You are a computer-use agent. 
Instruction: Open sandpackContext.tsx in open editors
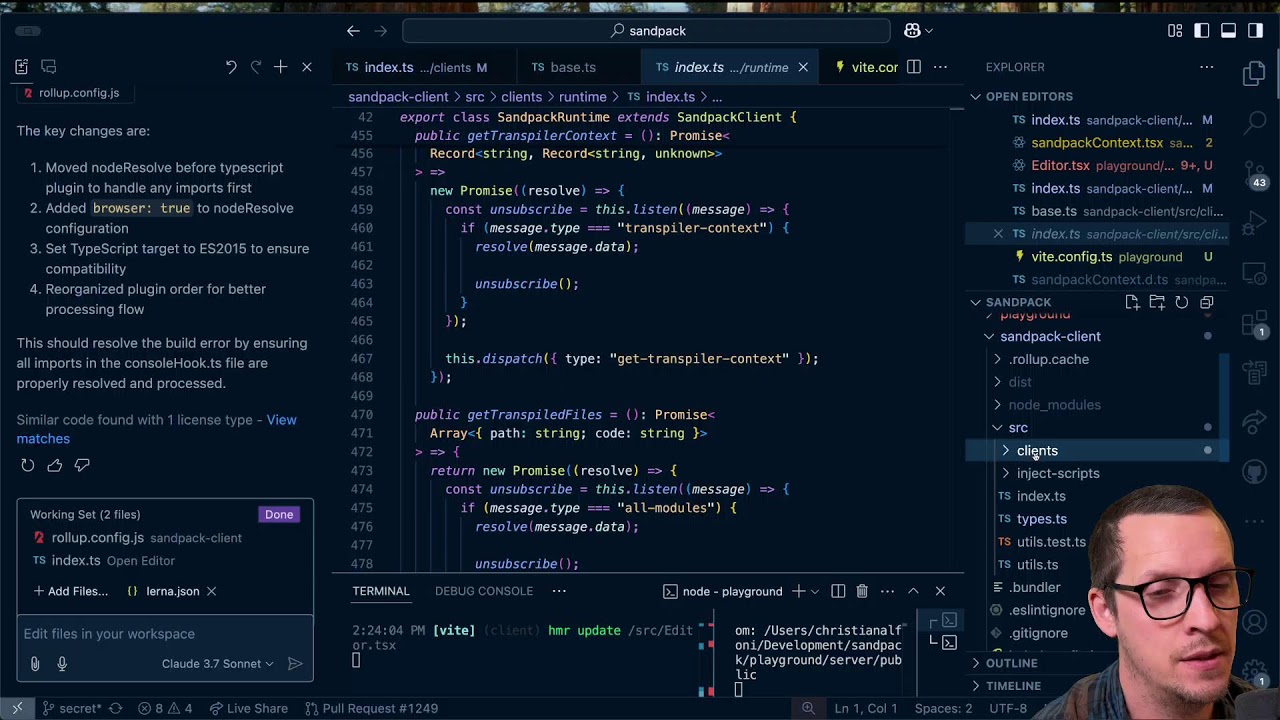pyautogui.click(x=1096, y=143)
